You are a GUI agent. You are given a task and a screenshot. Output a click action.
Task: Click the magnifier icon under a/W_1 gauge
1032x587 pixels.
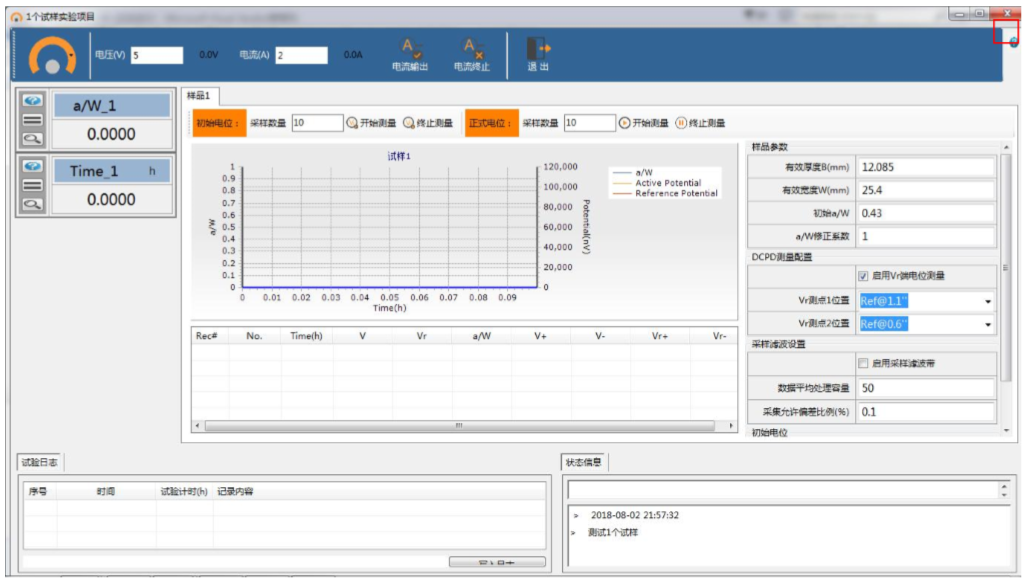tap(33, 139)
